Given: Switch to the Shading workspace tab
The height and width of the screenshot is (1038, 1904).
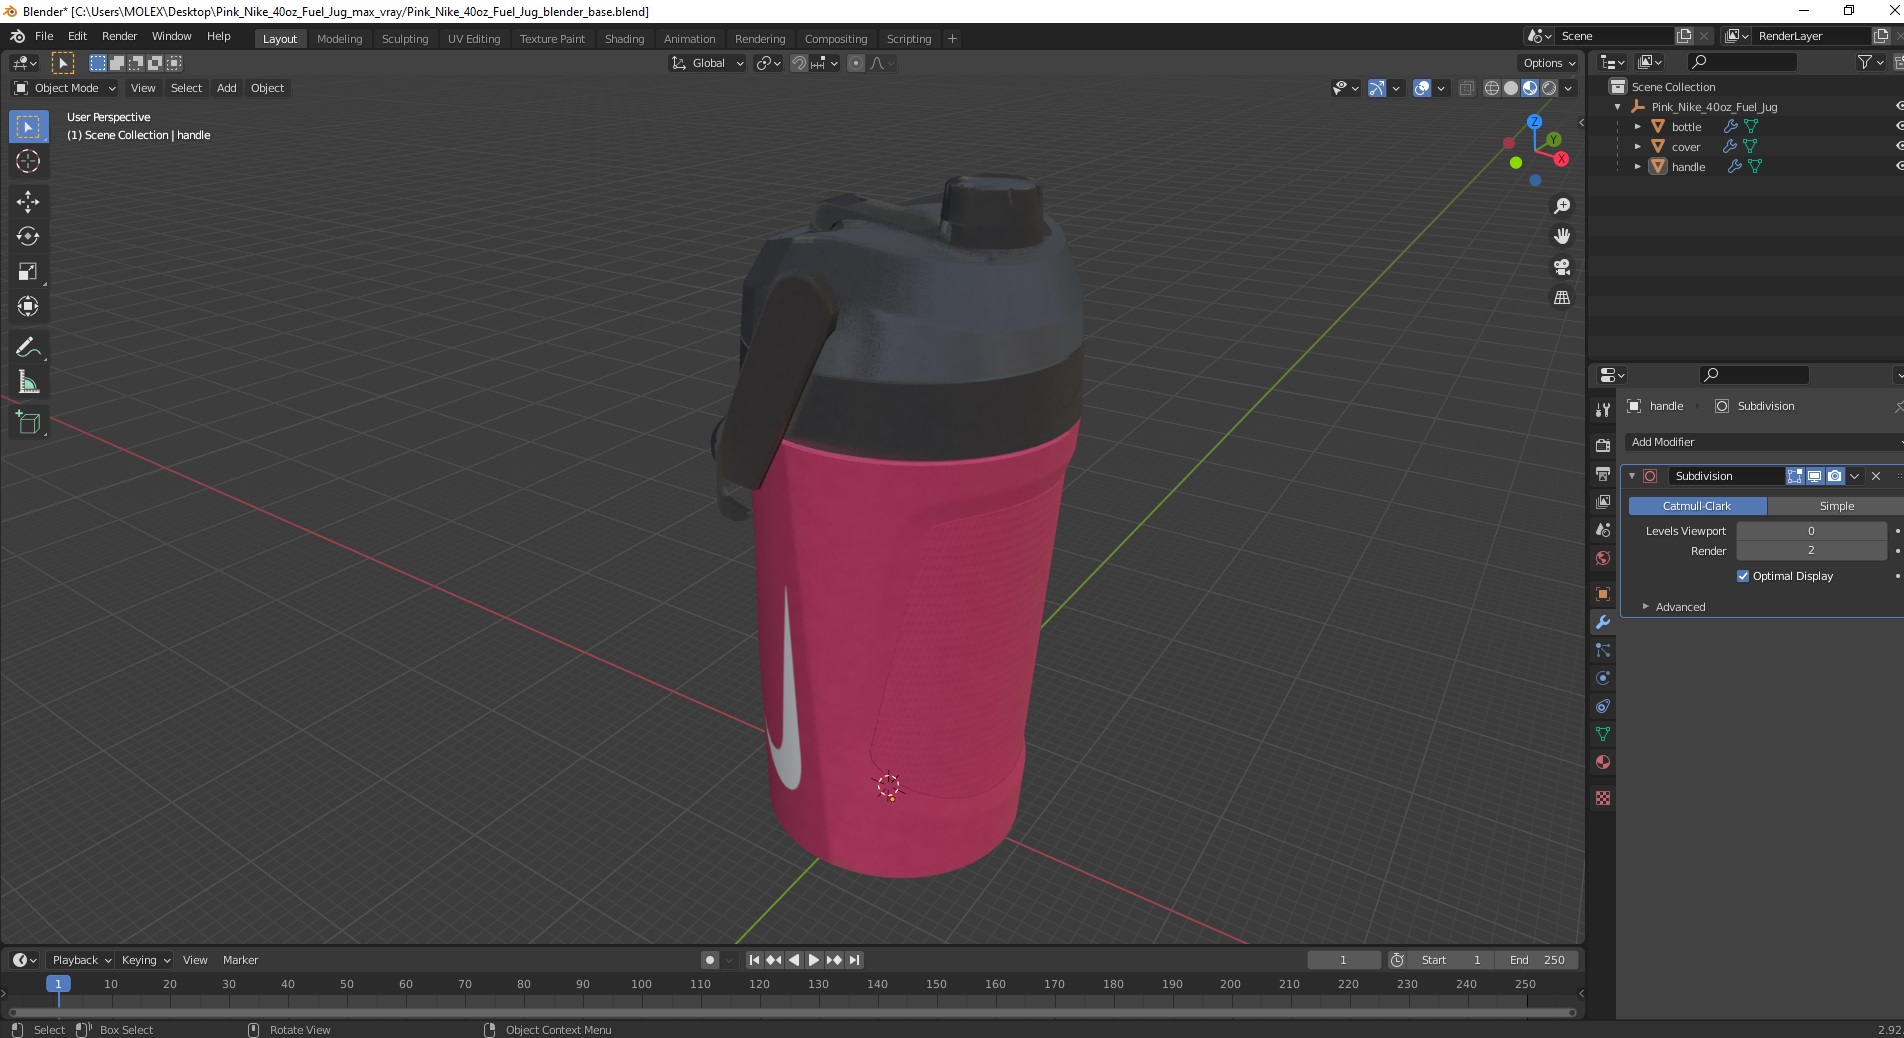Looking at the screenshot, I should pos(624,39).
